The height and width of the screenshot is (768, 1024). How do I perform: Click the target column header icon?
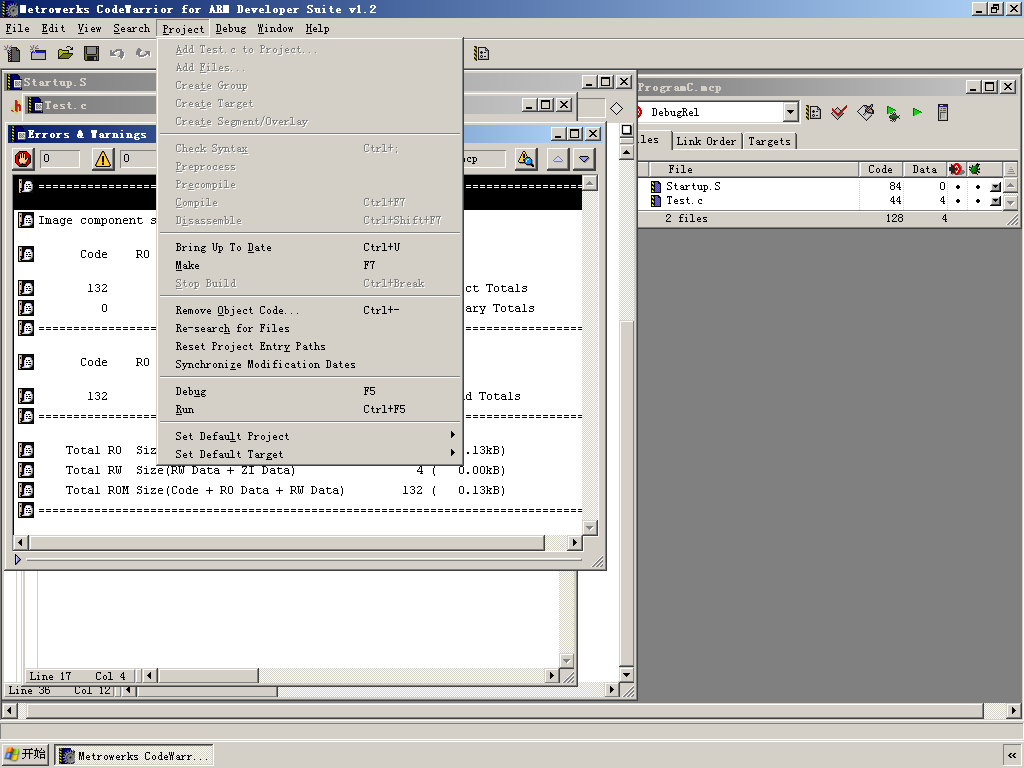tap(956, 170)
